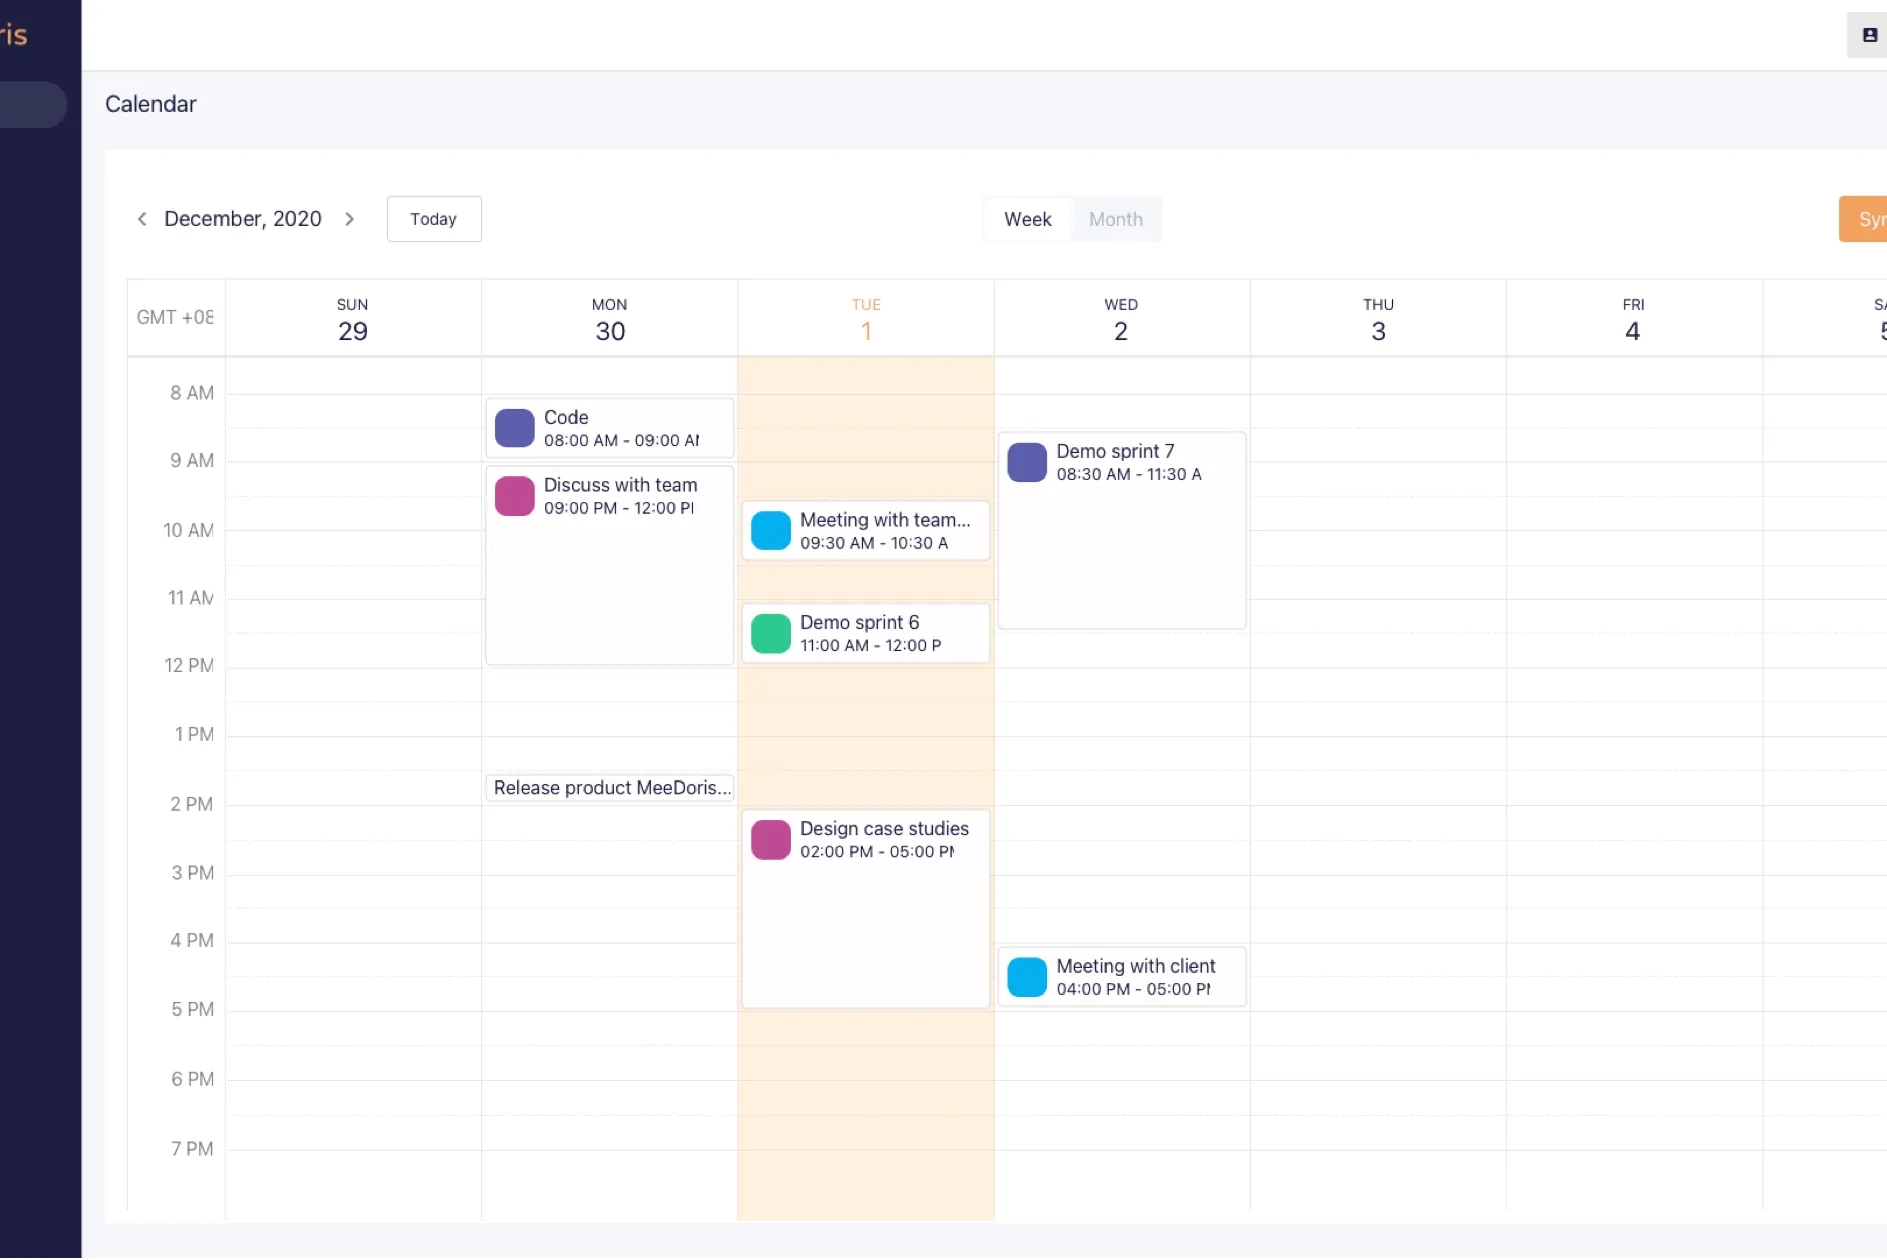Screen dimensions: 1887x1260
Task: Click the Today button
Action: pos(433,219)
